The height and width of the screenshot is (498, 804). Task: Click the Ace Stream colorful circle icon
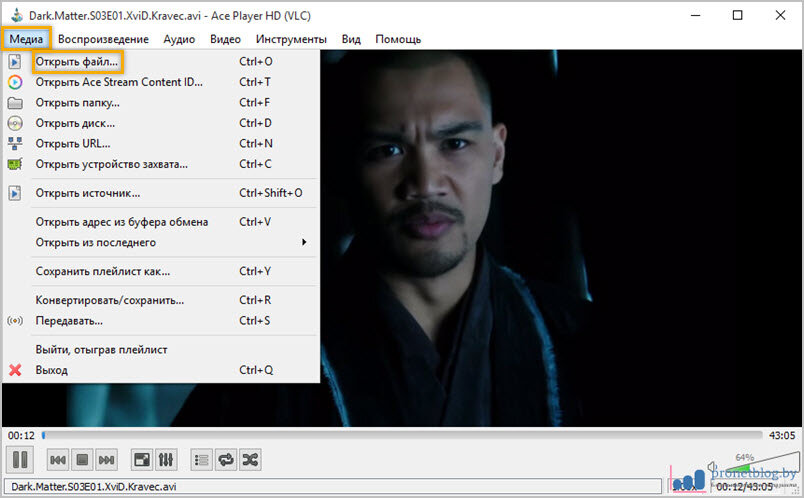(15, 82)
